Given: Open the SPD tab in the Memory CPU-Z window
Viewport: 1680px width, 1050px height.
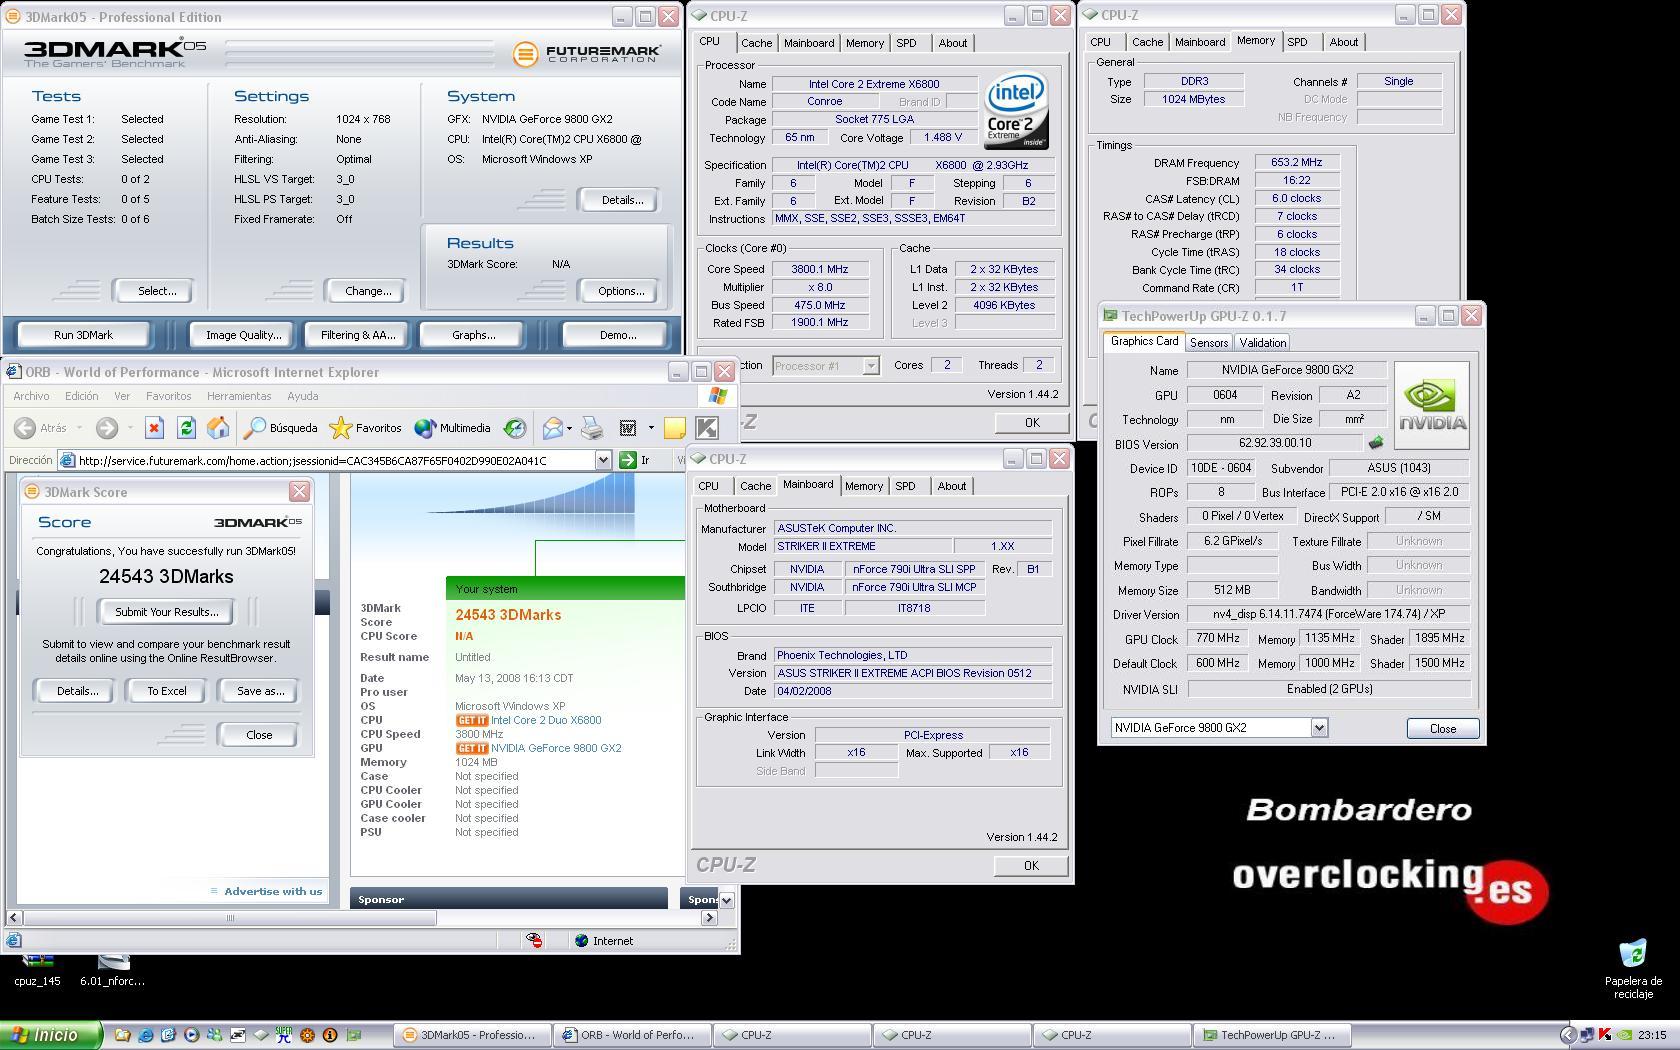Looking at the screenshot, I should pyautogui.click(x=1297, y=42).
